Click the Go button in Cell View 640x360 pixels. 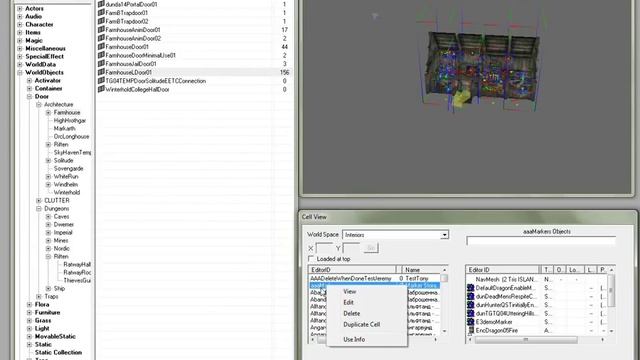(371, 248)
